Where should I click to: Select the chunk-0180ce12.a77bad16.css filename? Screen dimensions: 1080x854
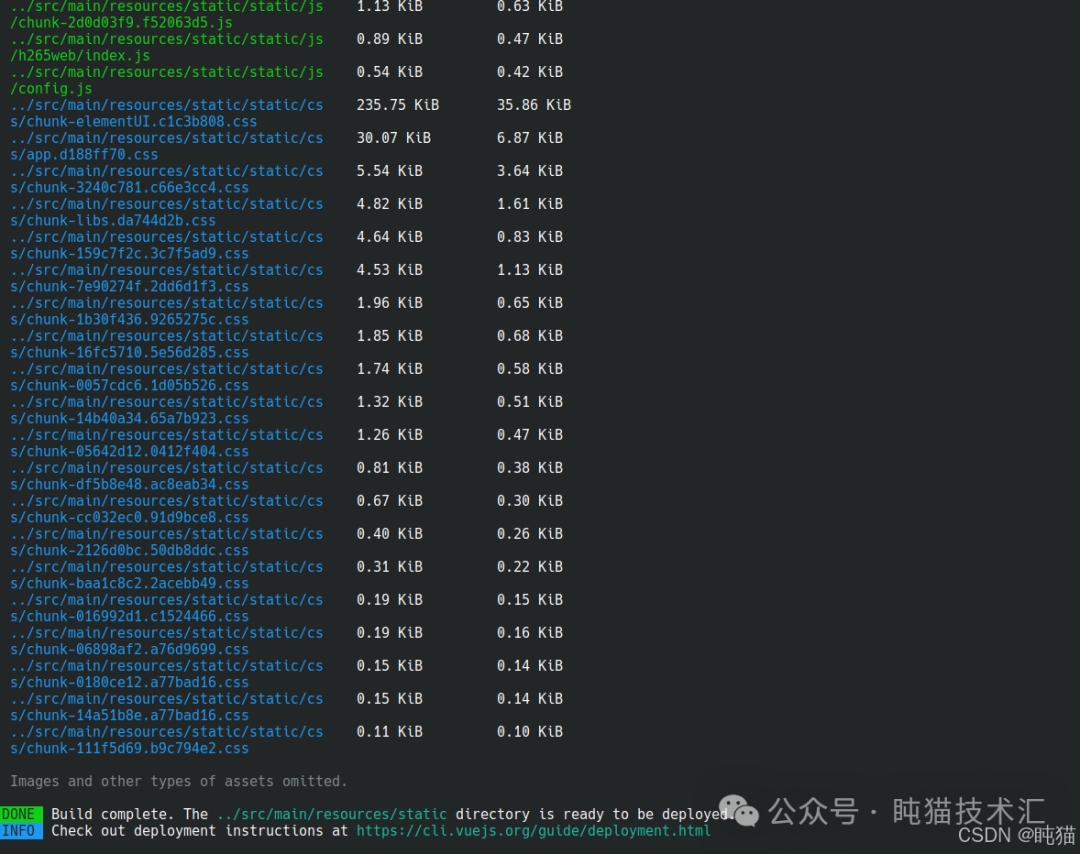(x=137, y=683)
